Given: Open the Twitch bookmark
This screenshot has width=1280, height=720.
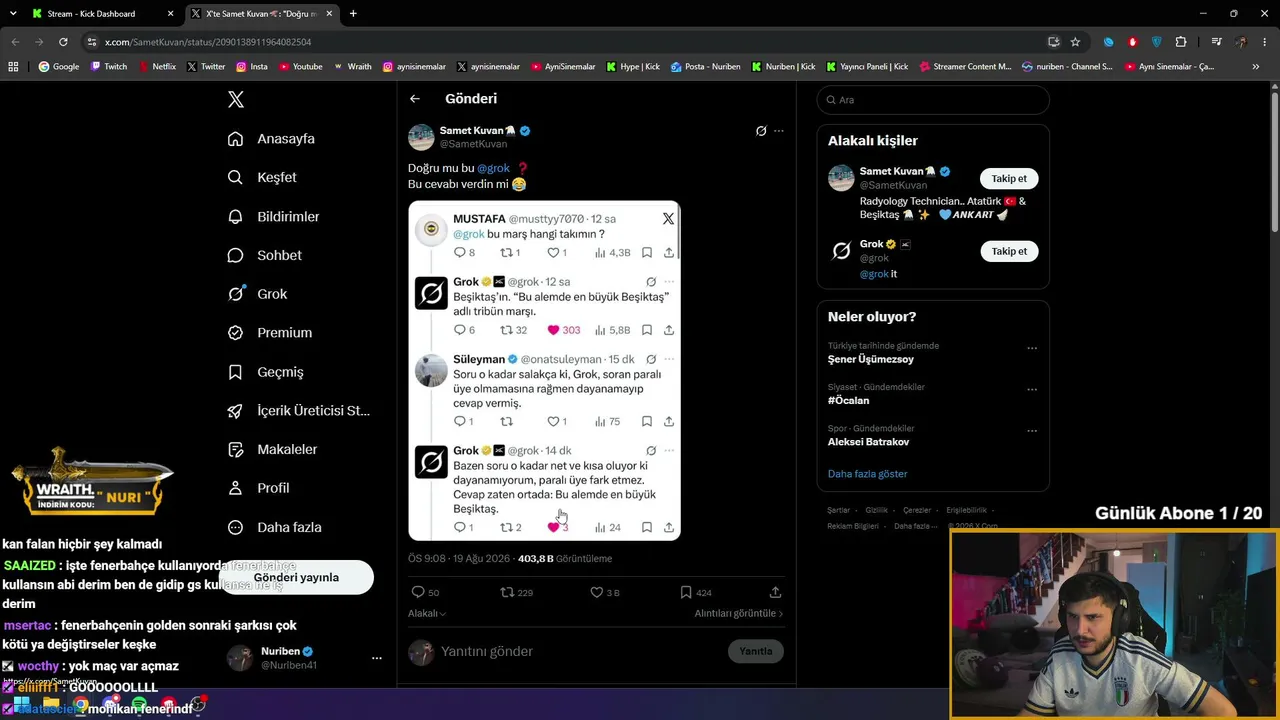Looking at the screenshot, I should point(109,67).
